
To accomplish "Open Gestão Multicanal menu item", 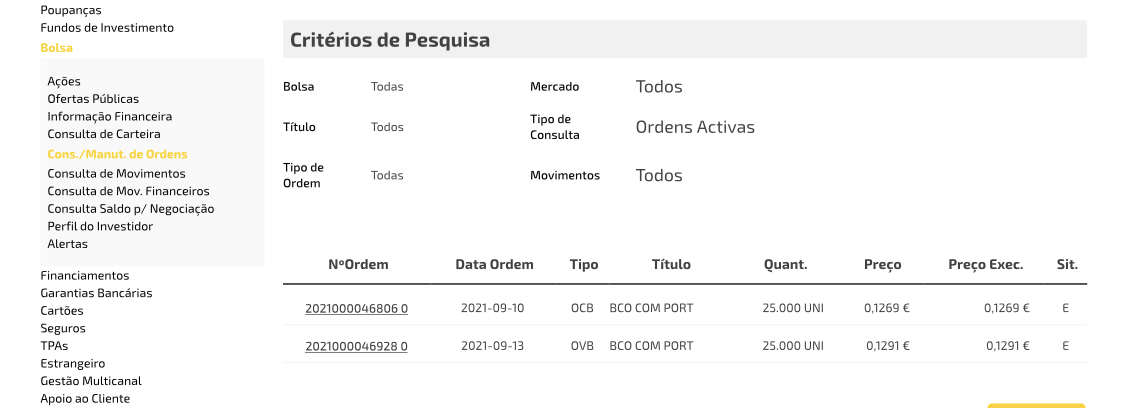I will pos(91,381).
